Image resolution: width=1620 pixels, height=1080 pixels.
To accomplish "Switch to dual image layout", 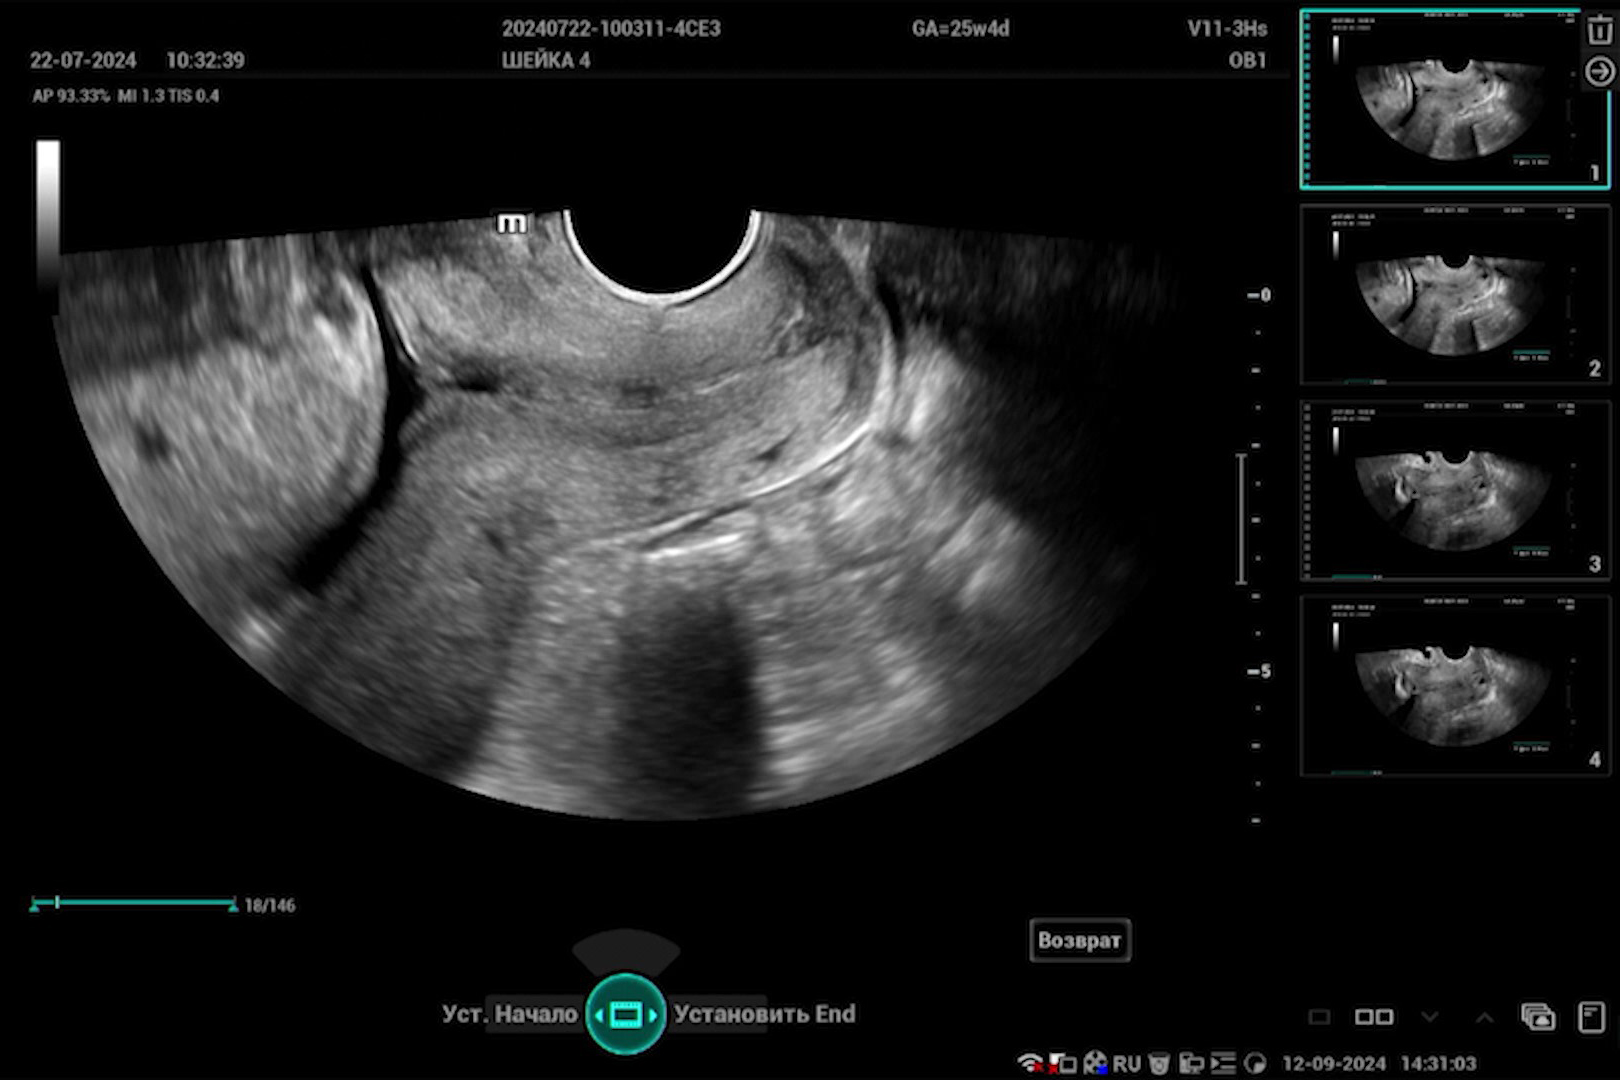I will click(1373, 1017).
